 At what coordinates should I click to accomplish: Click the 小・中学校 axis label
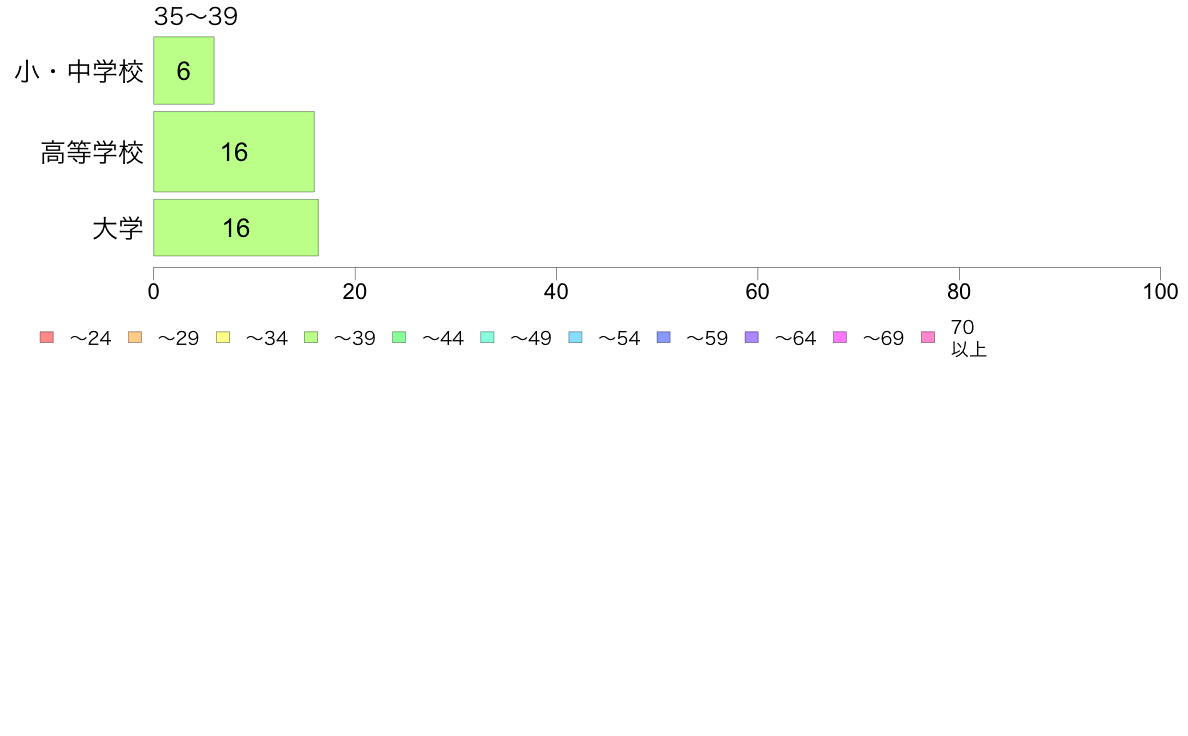tap(80, 71)
